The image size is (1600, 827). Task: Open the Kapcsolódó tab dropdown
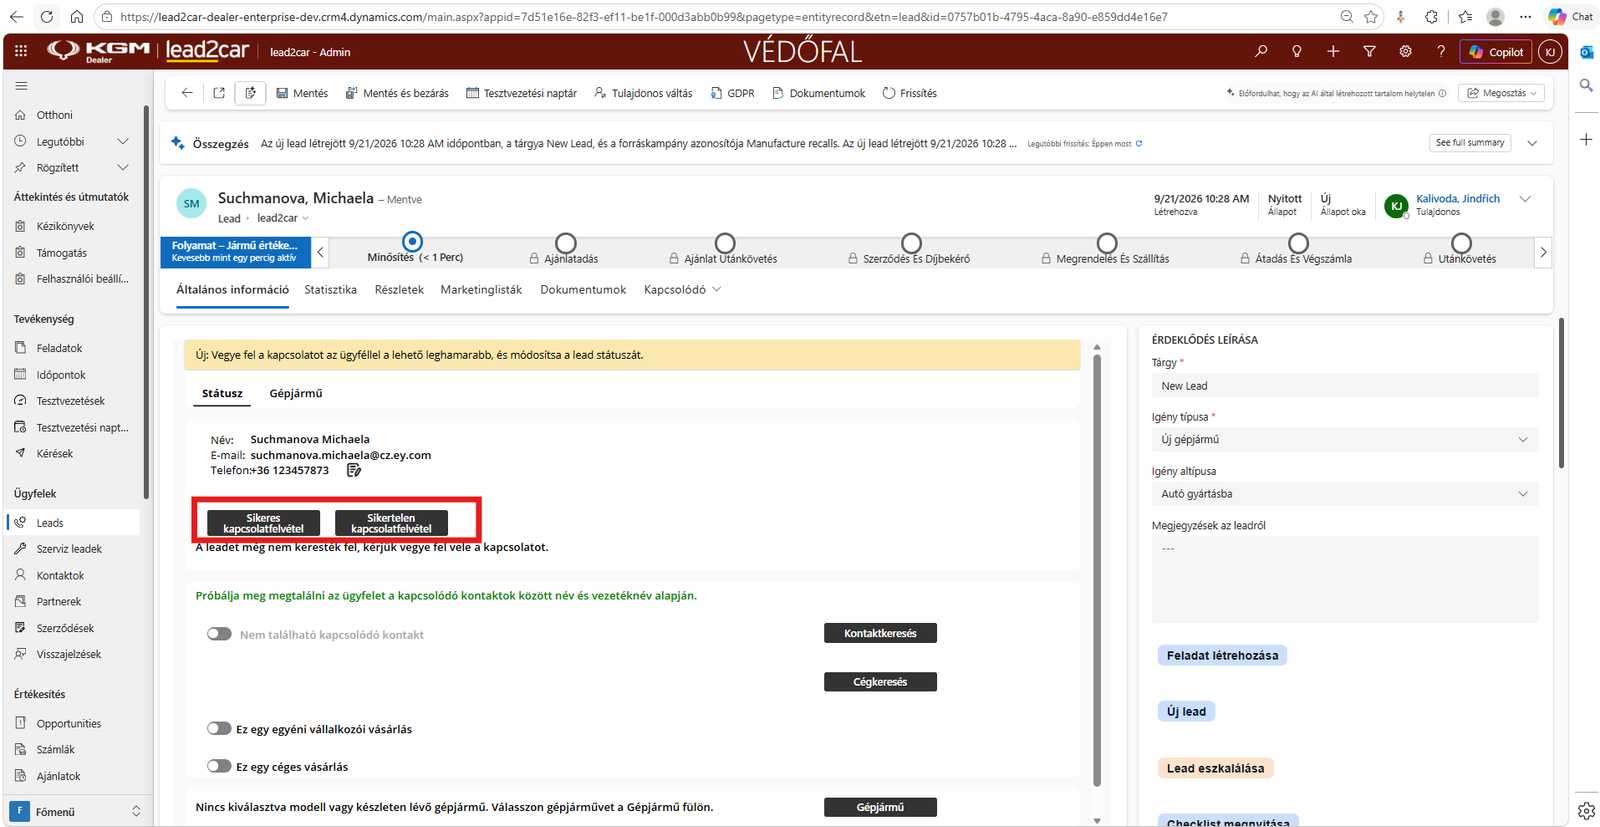(682, 290)
